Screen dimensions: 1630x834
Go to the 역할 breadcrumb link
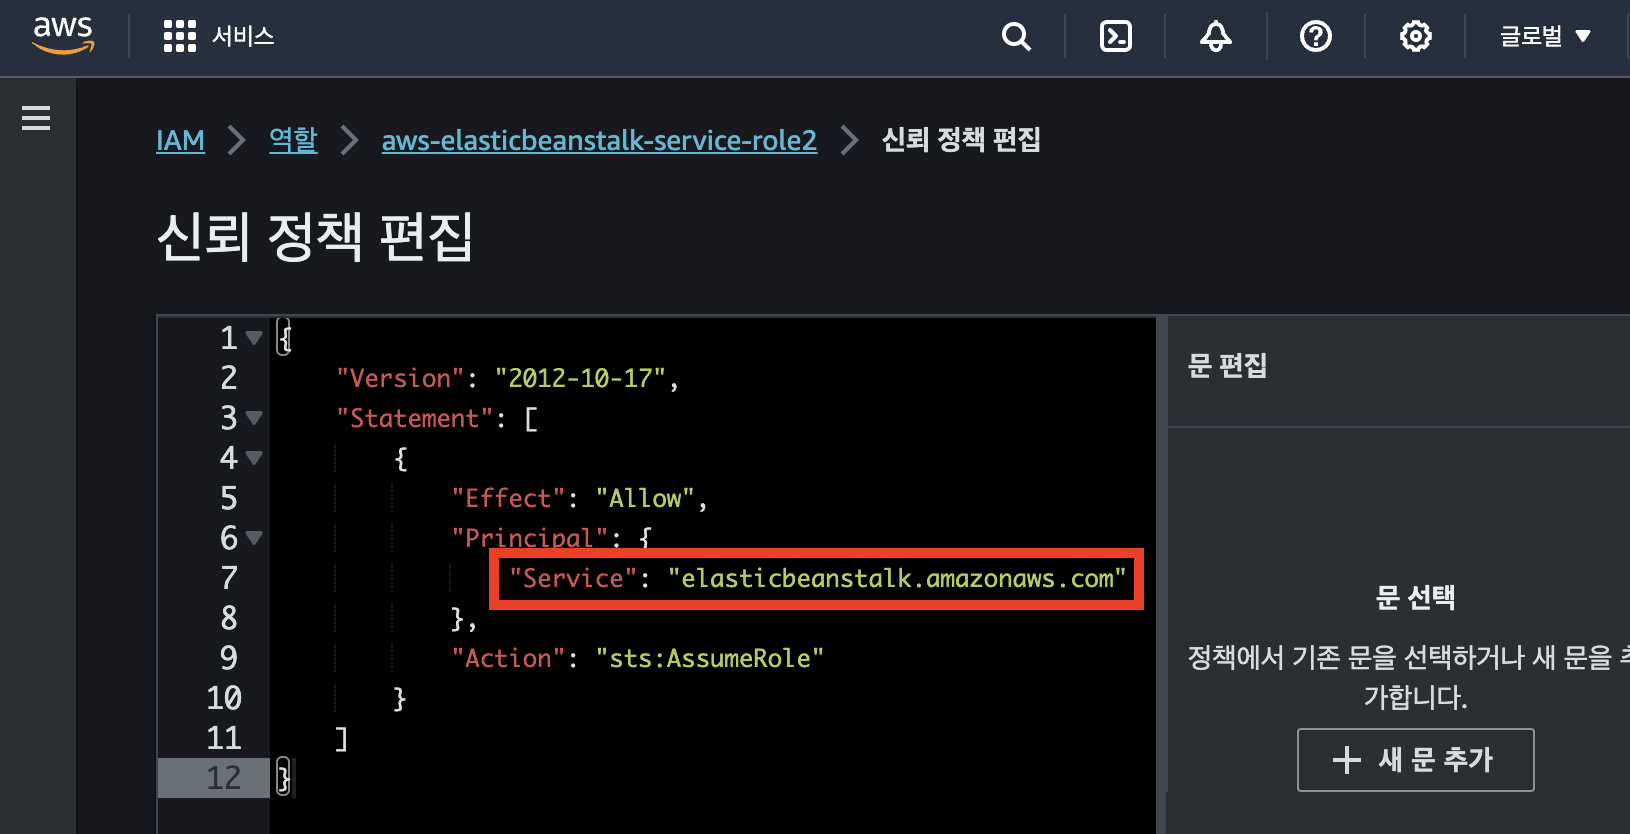coord(293,140)
